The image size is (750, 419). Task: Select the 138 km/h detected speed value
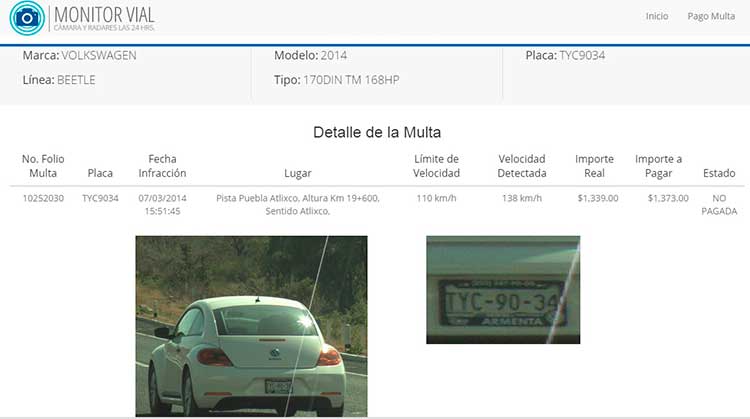(522, 198)
